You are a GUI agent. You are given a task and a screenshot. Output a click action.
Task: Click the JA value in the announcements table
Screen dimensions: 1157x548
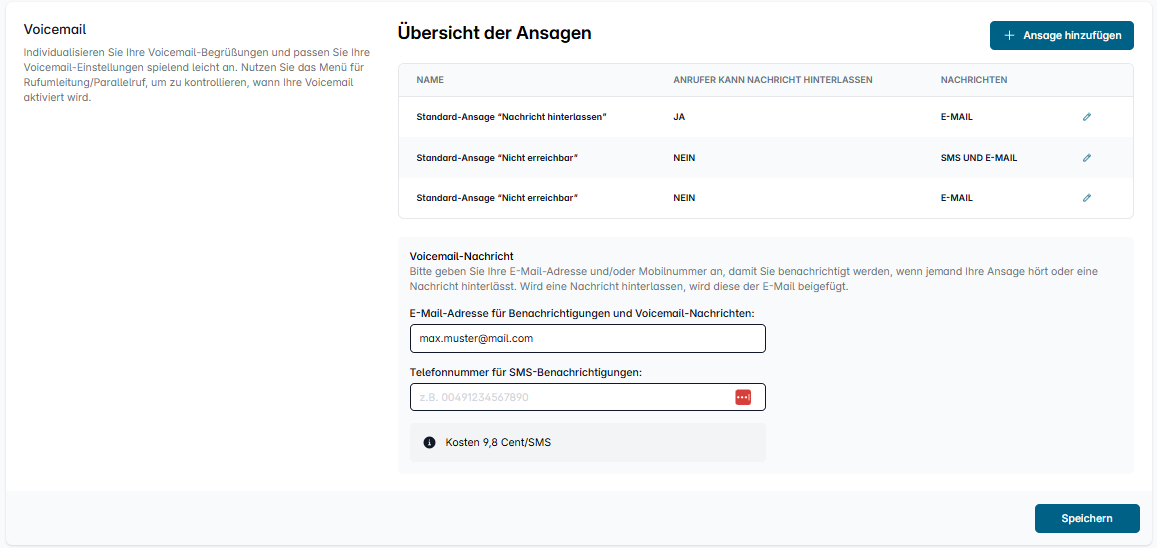click(x=679, y=117)
